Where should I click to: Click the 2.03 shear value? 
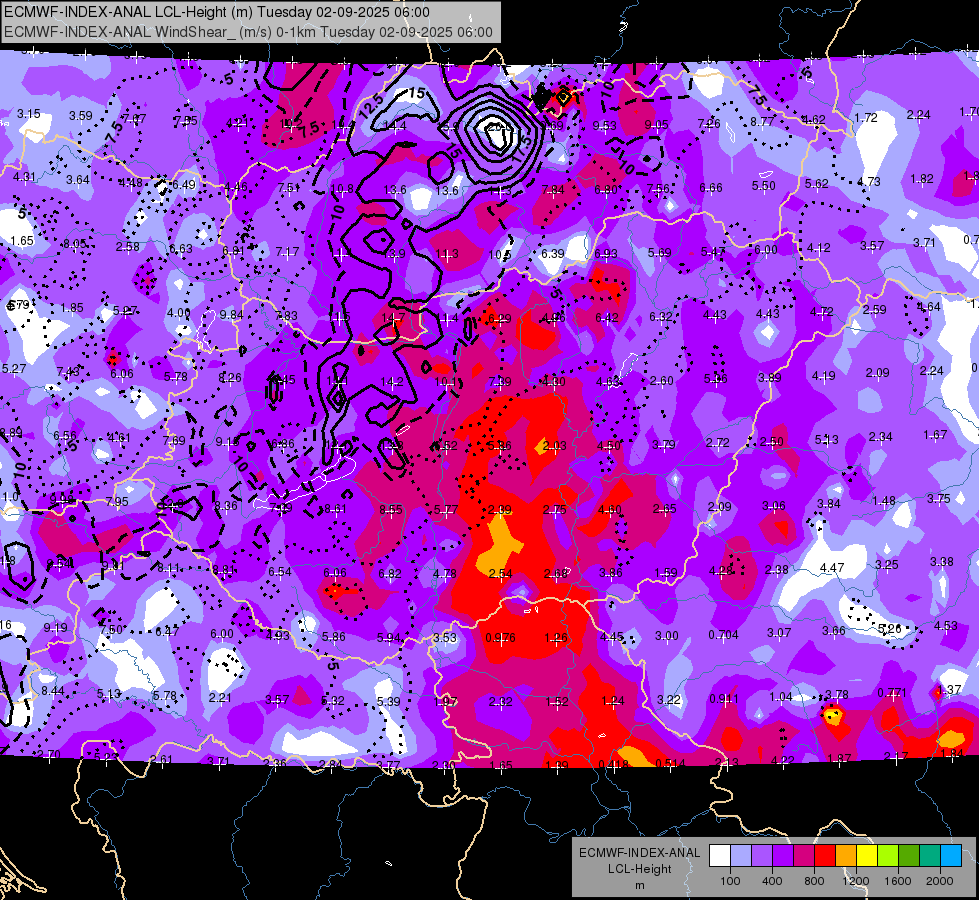tap(554, 445)
